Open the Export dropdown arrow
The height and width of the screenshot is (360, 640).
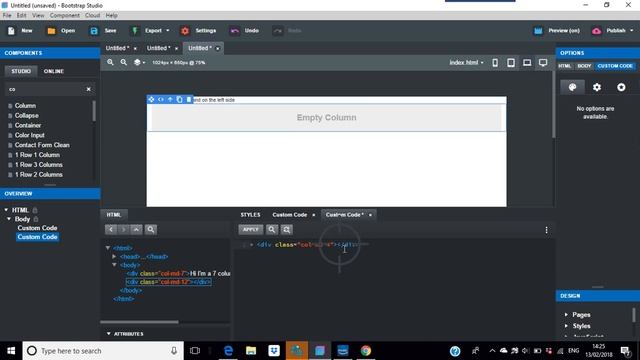(x=167, y=31)
